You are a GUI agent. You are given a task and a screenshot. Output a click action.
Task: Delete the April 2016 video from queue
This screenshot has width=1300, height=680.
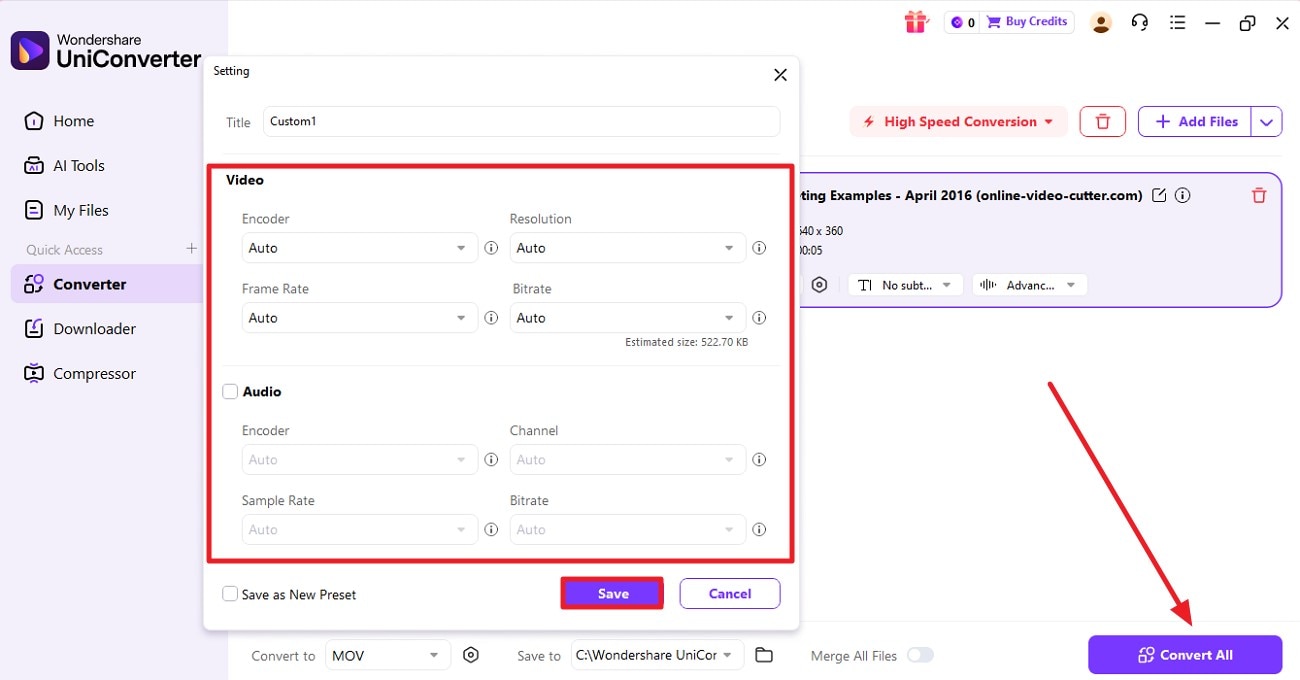pyautogui.click(x=1258, y=195)
